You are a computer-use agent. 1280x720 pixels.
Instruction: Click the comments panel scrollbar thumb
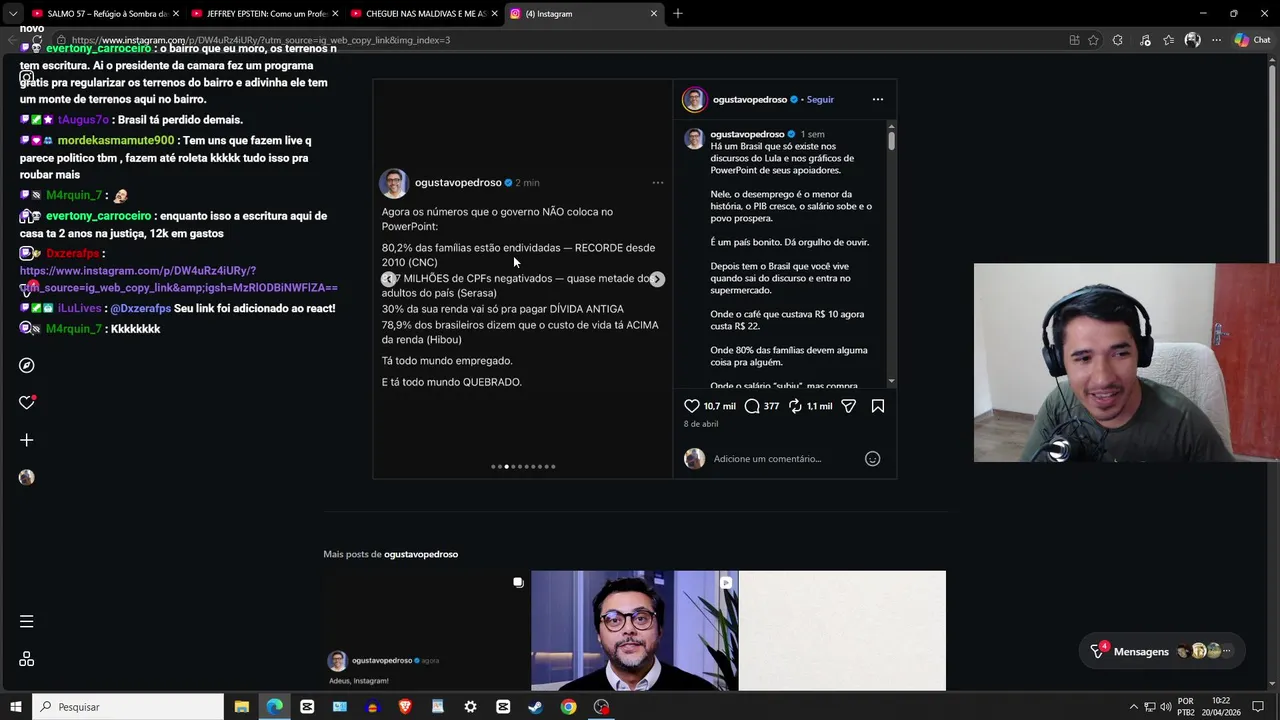pyautogui.click(x=891, y=140)
